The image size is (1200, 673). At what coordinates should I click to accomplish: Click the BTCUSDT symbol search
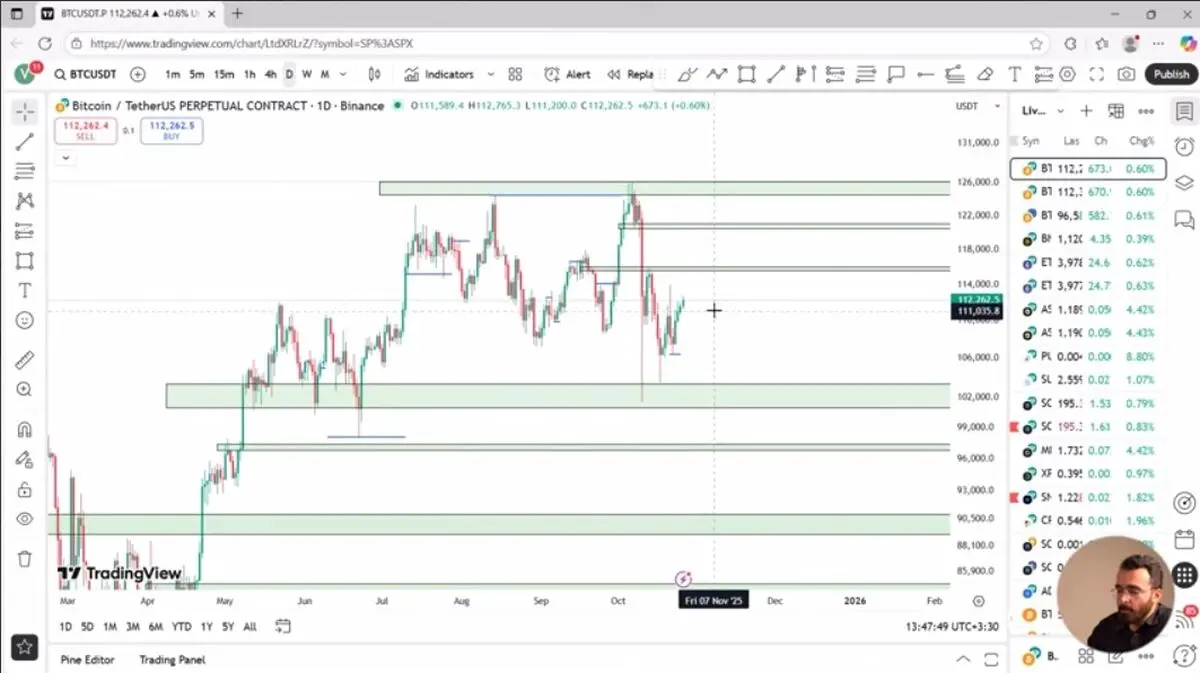tap(85, 74)
